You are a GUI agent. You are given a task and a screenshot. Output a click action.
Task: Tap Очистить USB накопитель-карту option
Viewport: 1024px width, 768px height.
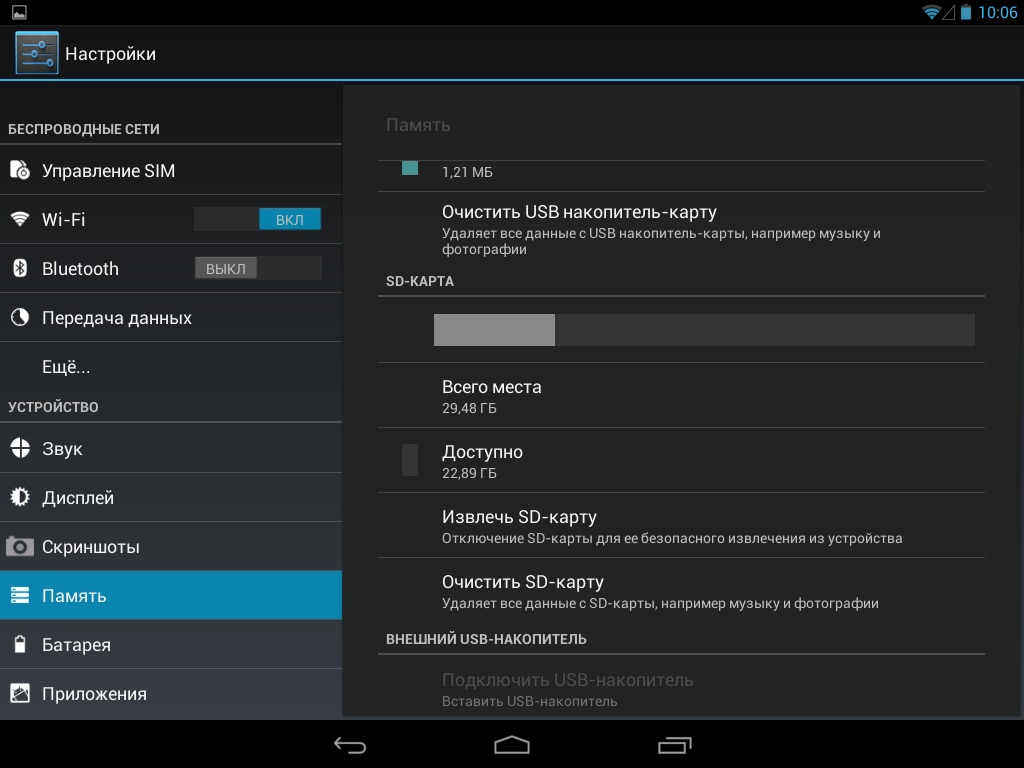click(580, 213)
